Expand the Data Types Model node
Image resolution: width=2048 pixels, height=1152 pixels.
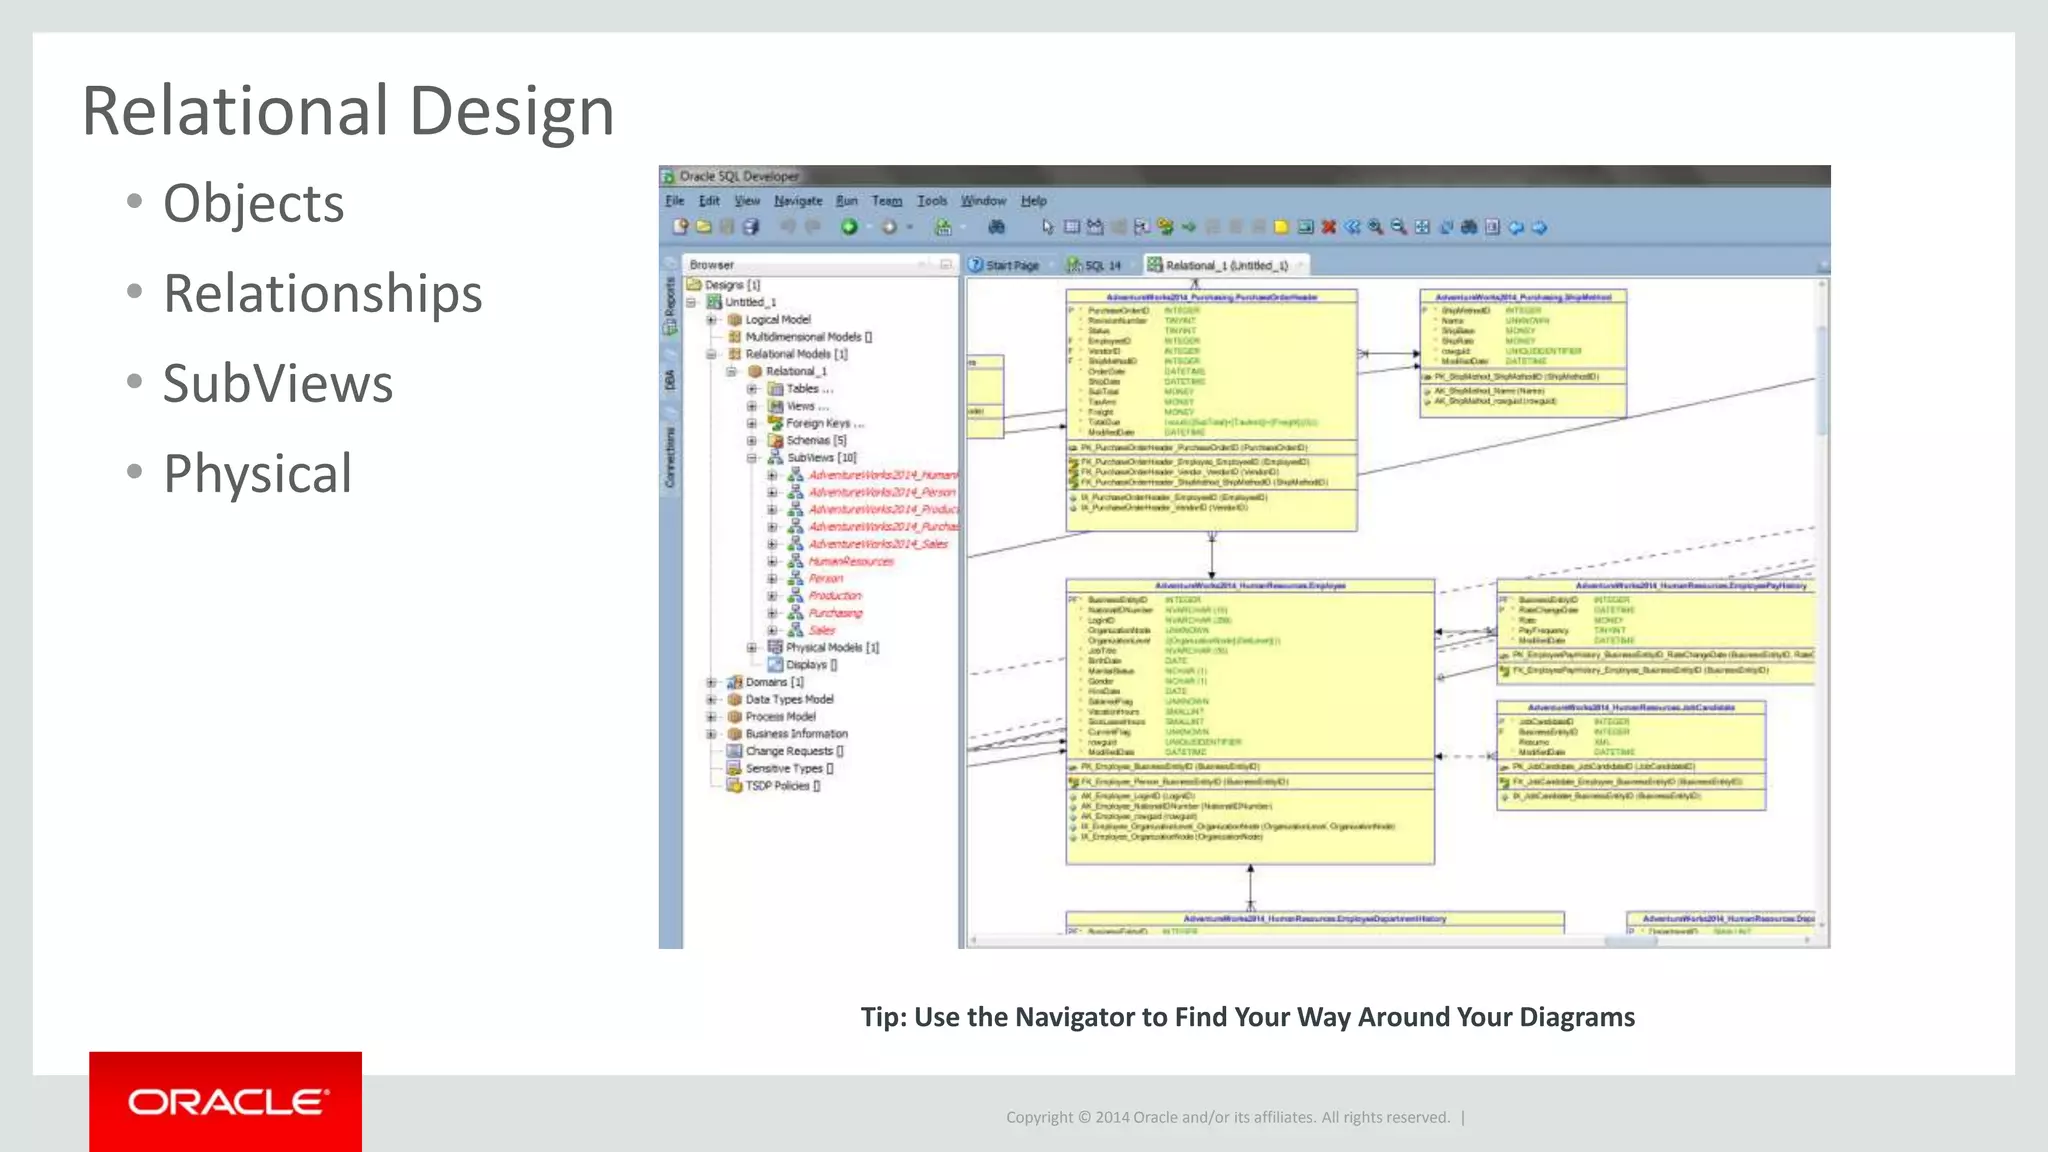click(x=712, y=699)
